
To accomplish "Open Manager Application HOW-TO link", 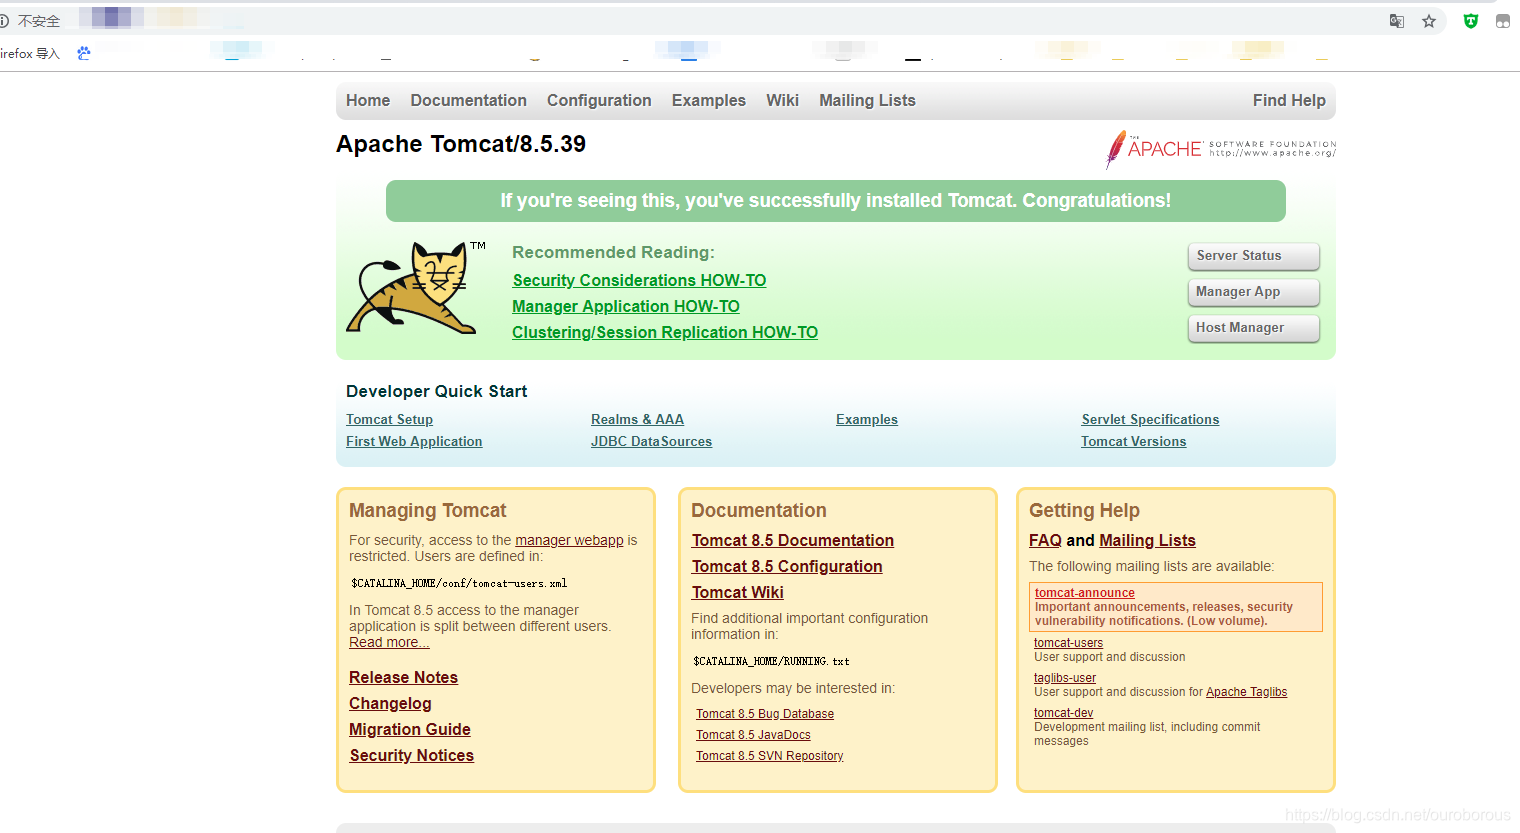I will pos(626,307).
